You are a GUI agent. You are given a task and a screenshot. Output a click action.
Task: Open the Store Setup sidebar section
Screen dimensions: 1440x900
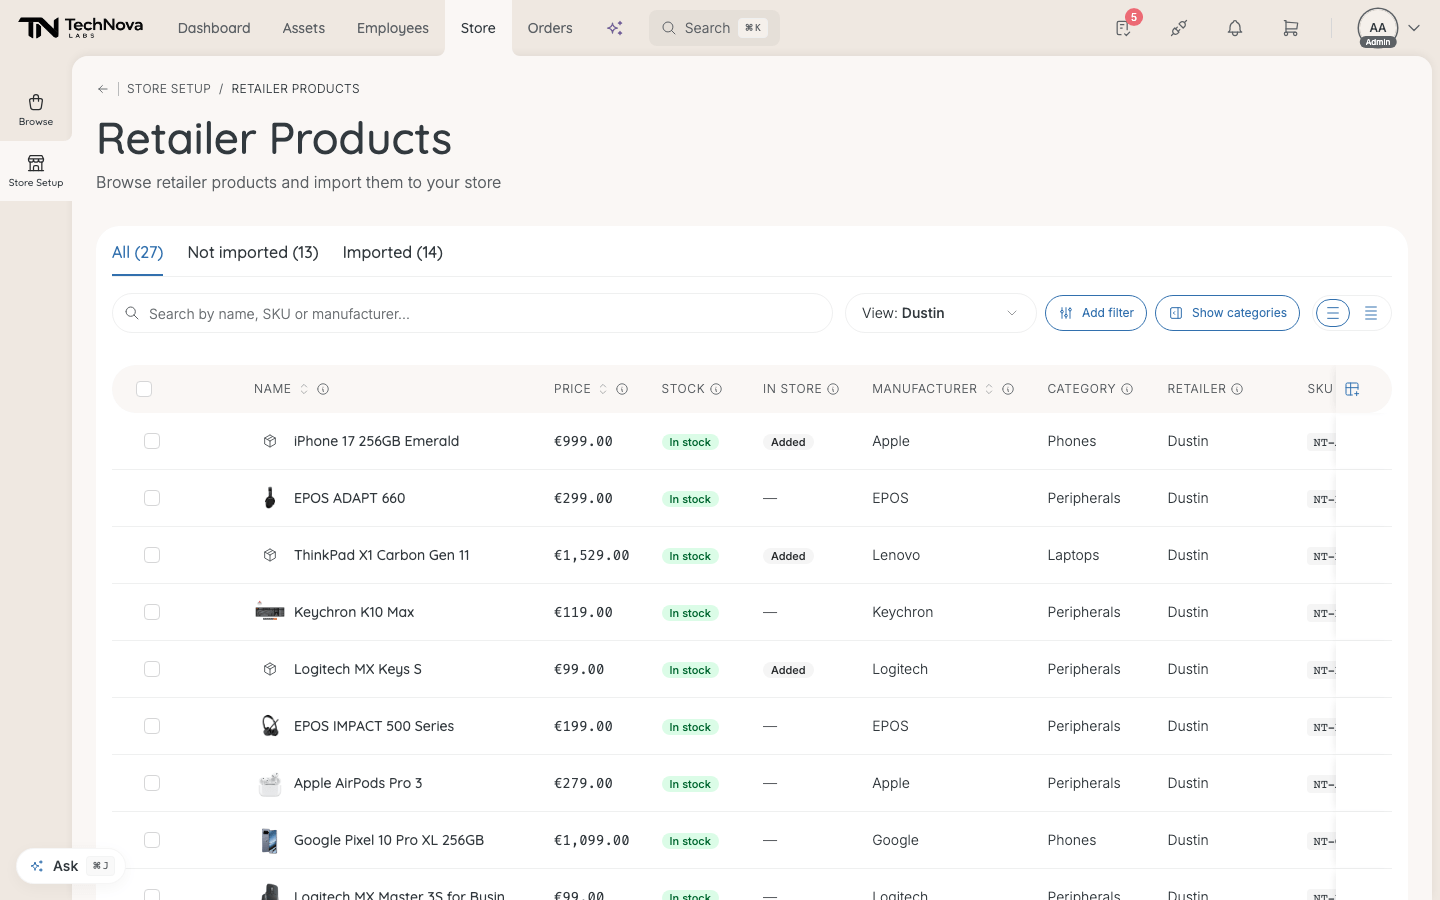coord(36,171)
